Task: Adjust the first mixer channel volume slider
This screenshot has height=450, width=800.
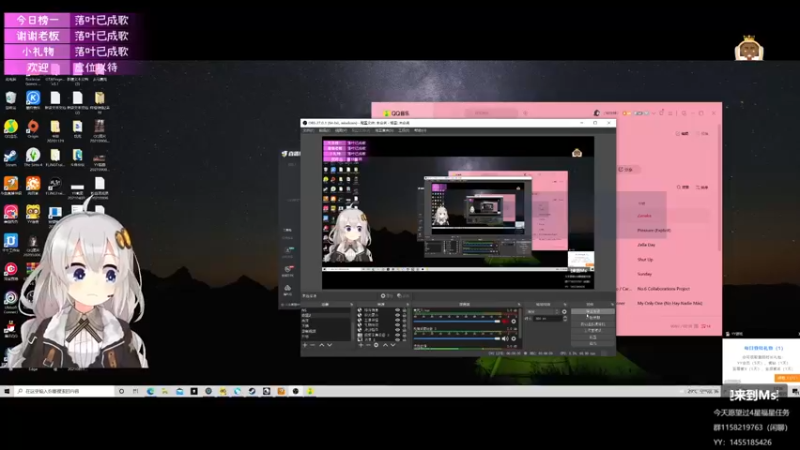Action: pyautogui.click(x=457, y=321)
